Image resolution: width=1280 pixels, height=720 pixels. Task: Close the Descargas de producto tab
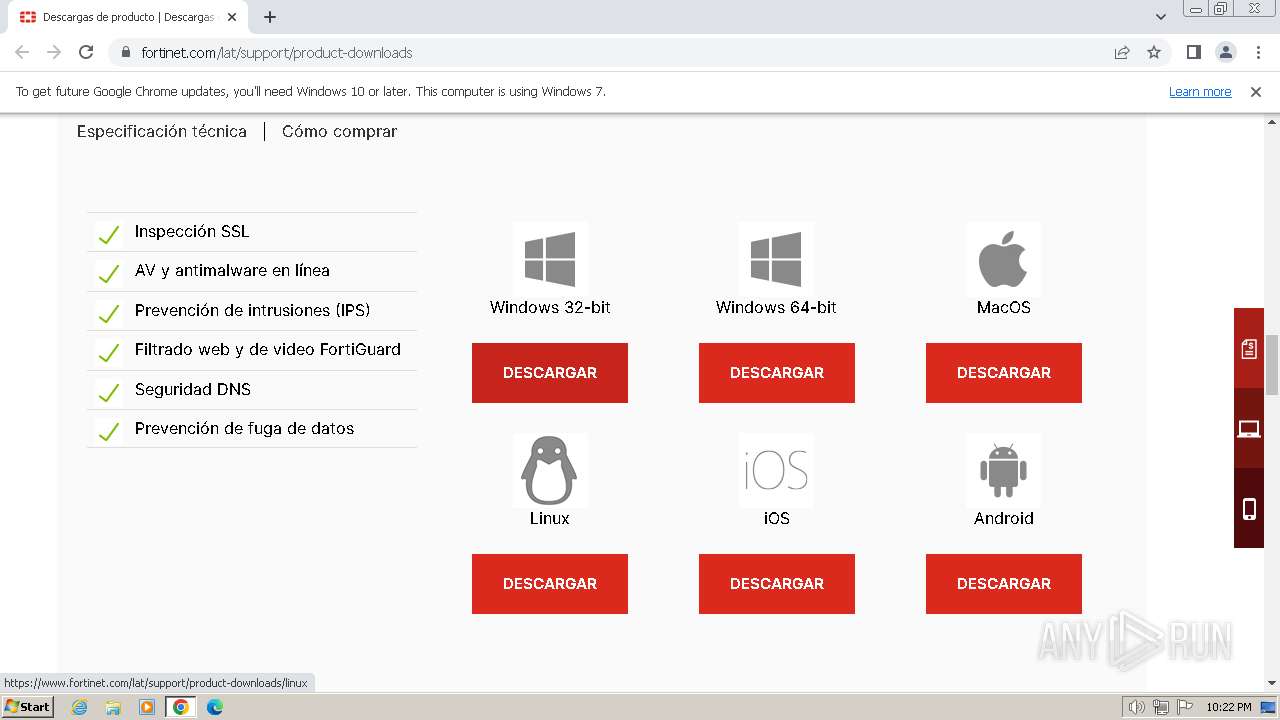click(232, 17)
